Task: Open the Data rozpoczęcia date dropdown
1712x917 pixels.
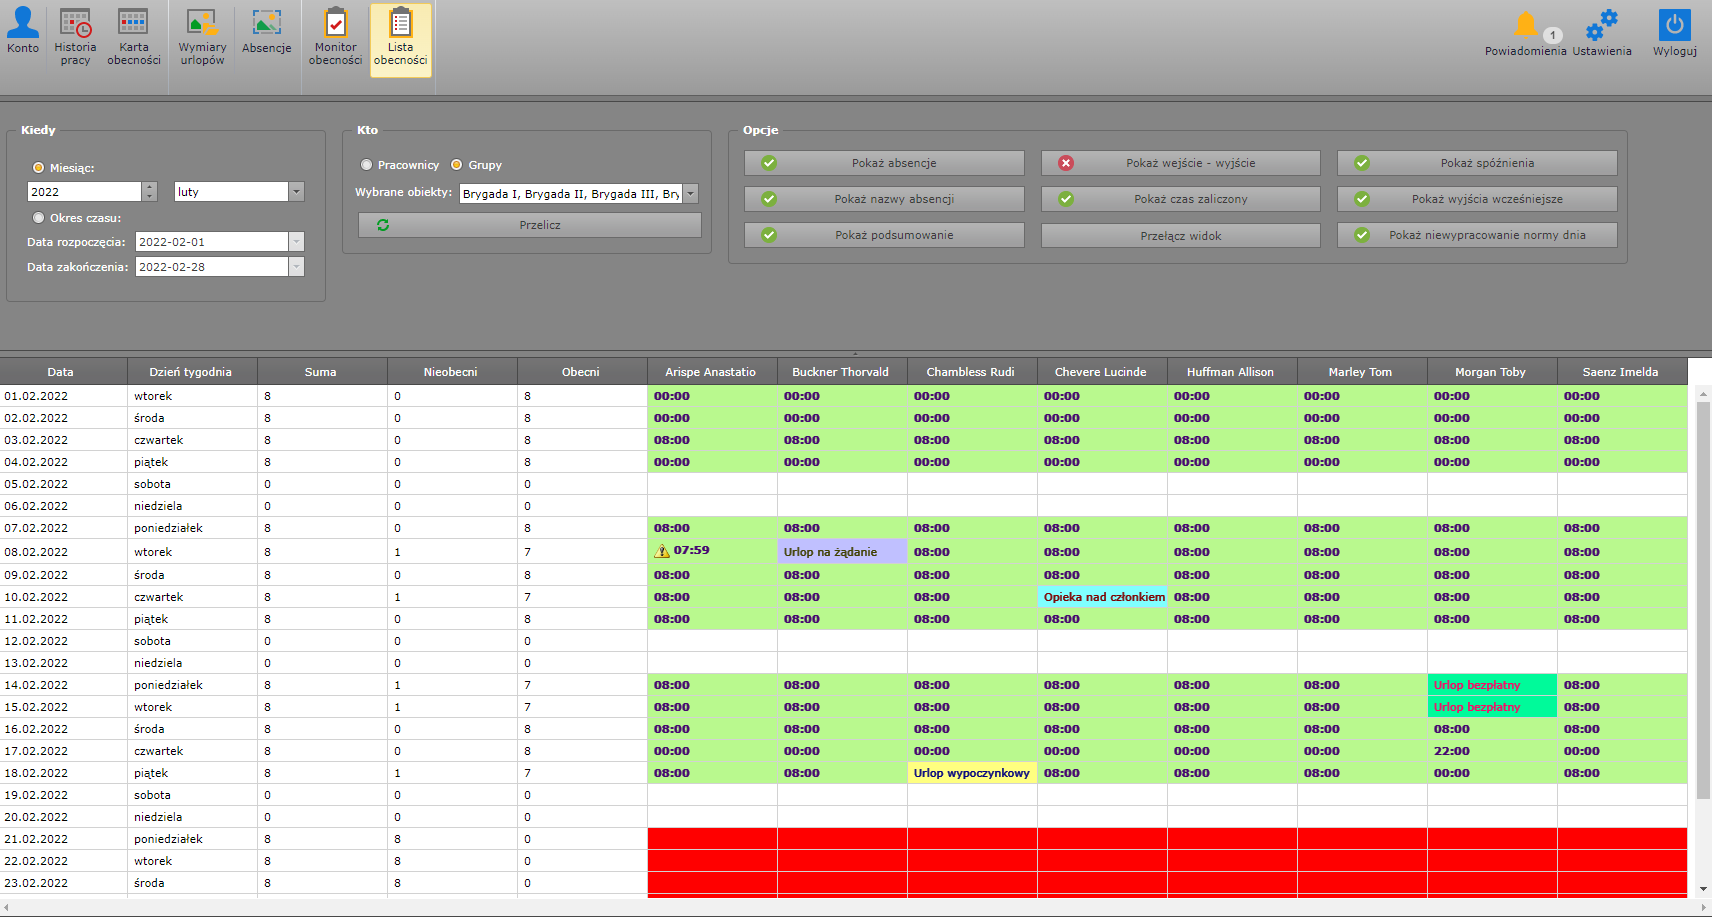Action: [x=296, y=242]
